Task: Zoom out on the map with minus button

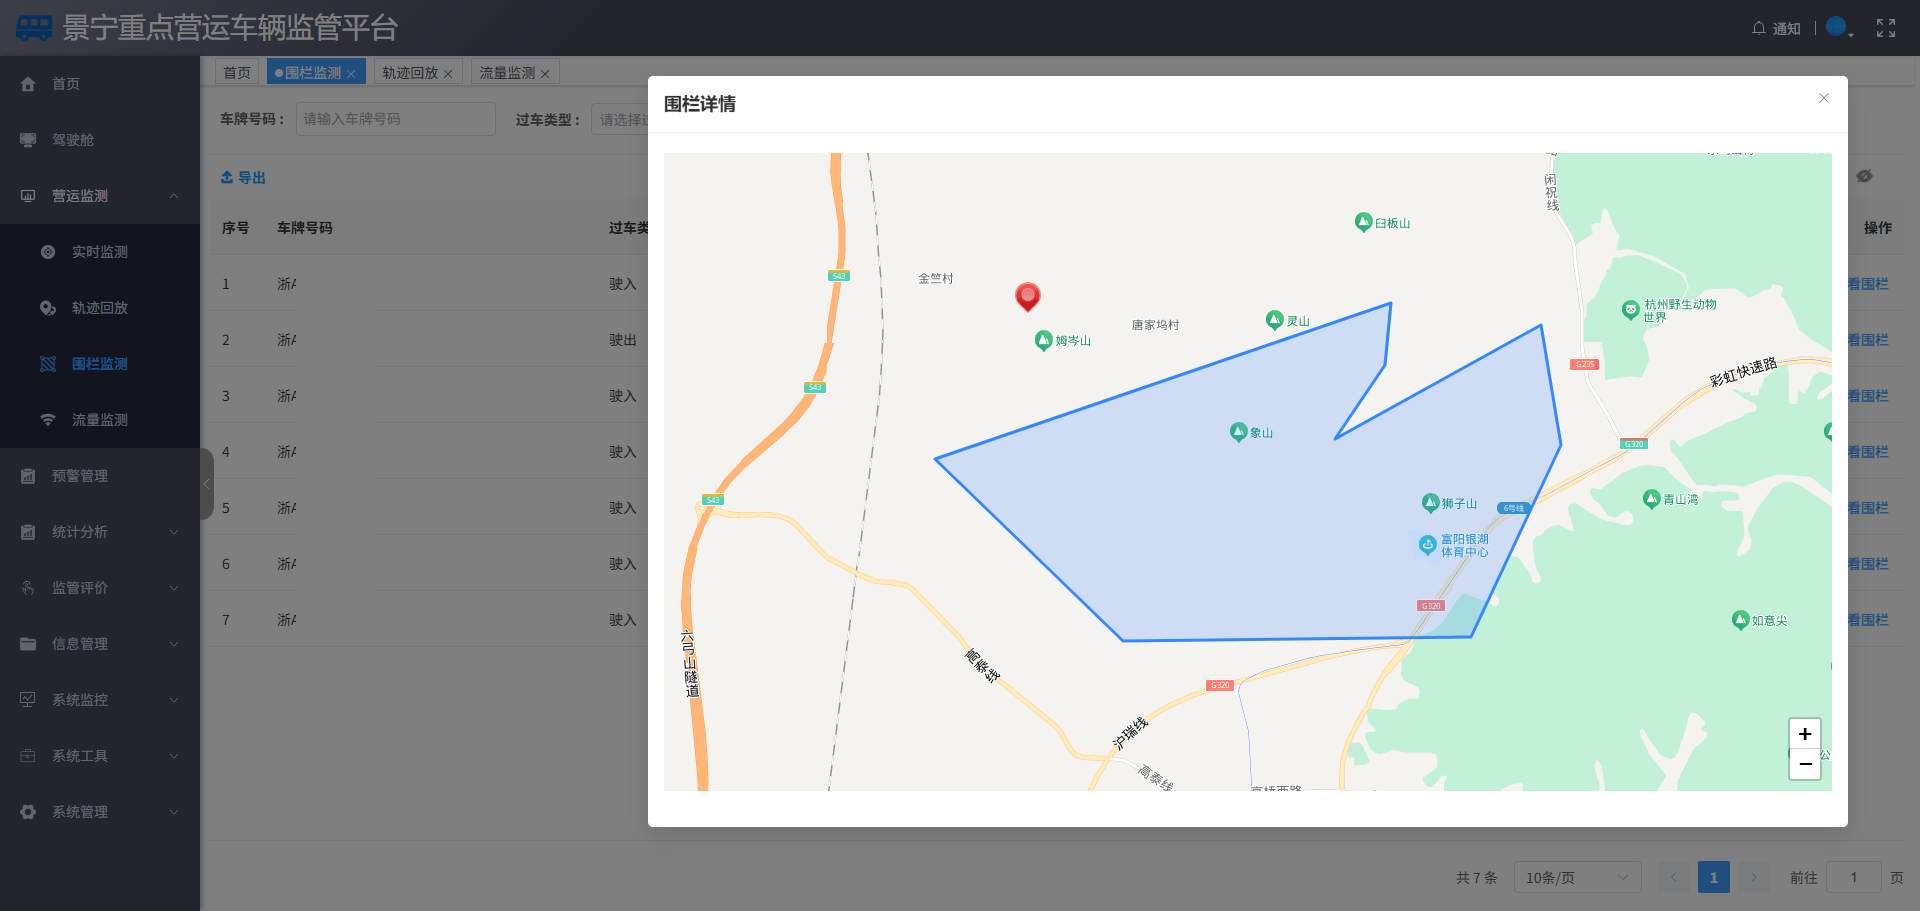Action: pyautogui.click(x=1804, y=764)
